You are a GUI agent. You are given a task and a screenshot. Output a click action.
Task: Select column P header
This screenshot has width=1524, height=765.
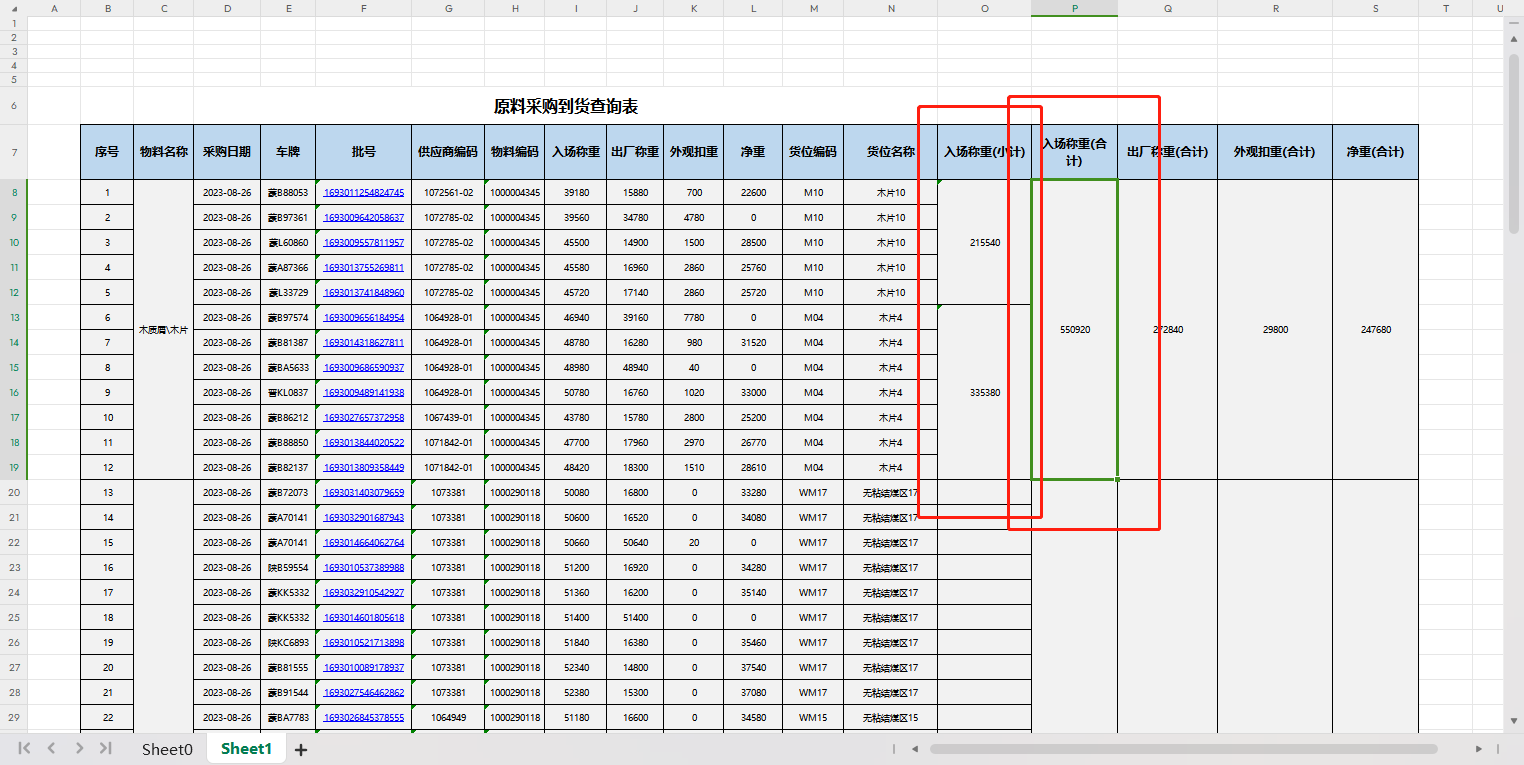click(1075, 8)
